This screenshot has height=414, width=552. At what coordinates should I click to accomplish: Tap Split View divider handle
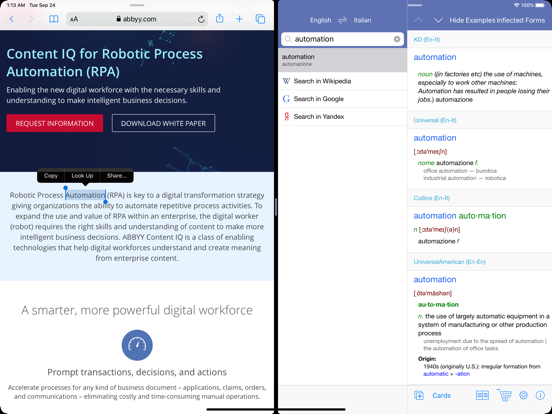pyautogui.click(x=276, y=207)
